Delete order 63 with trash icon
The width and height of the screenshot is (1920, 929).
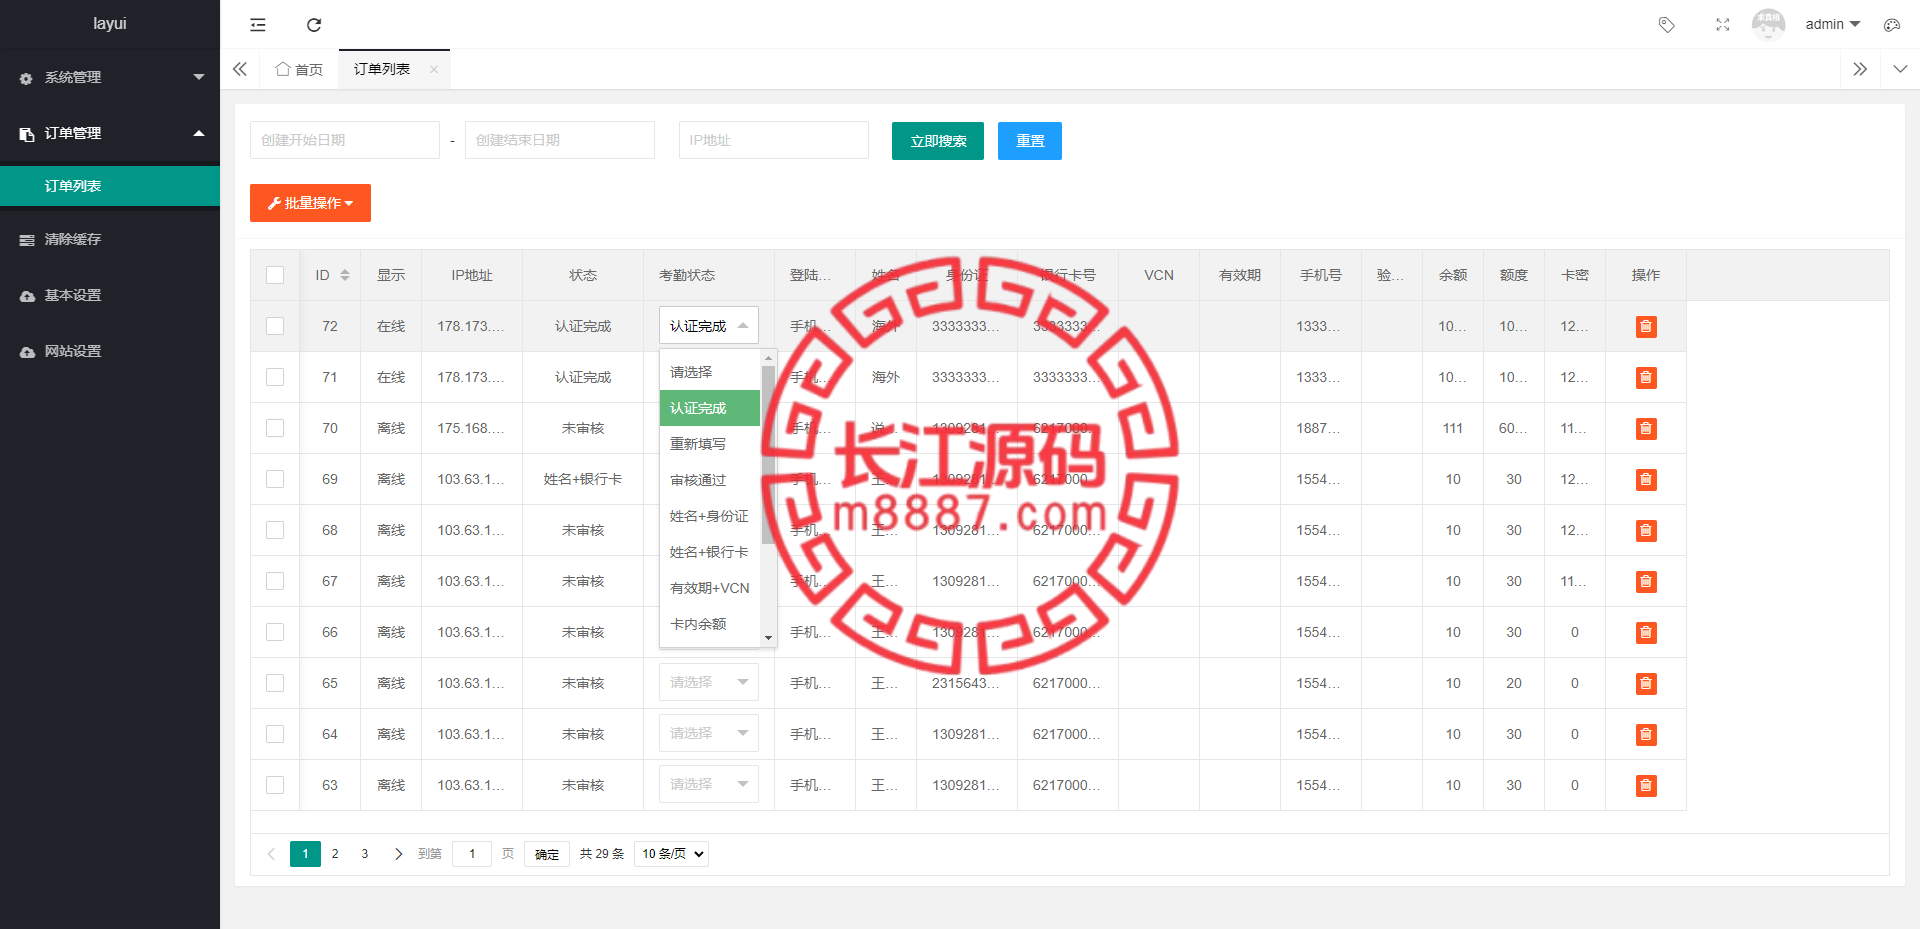1646,786
